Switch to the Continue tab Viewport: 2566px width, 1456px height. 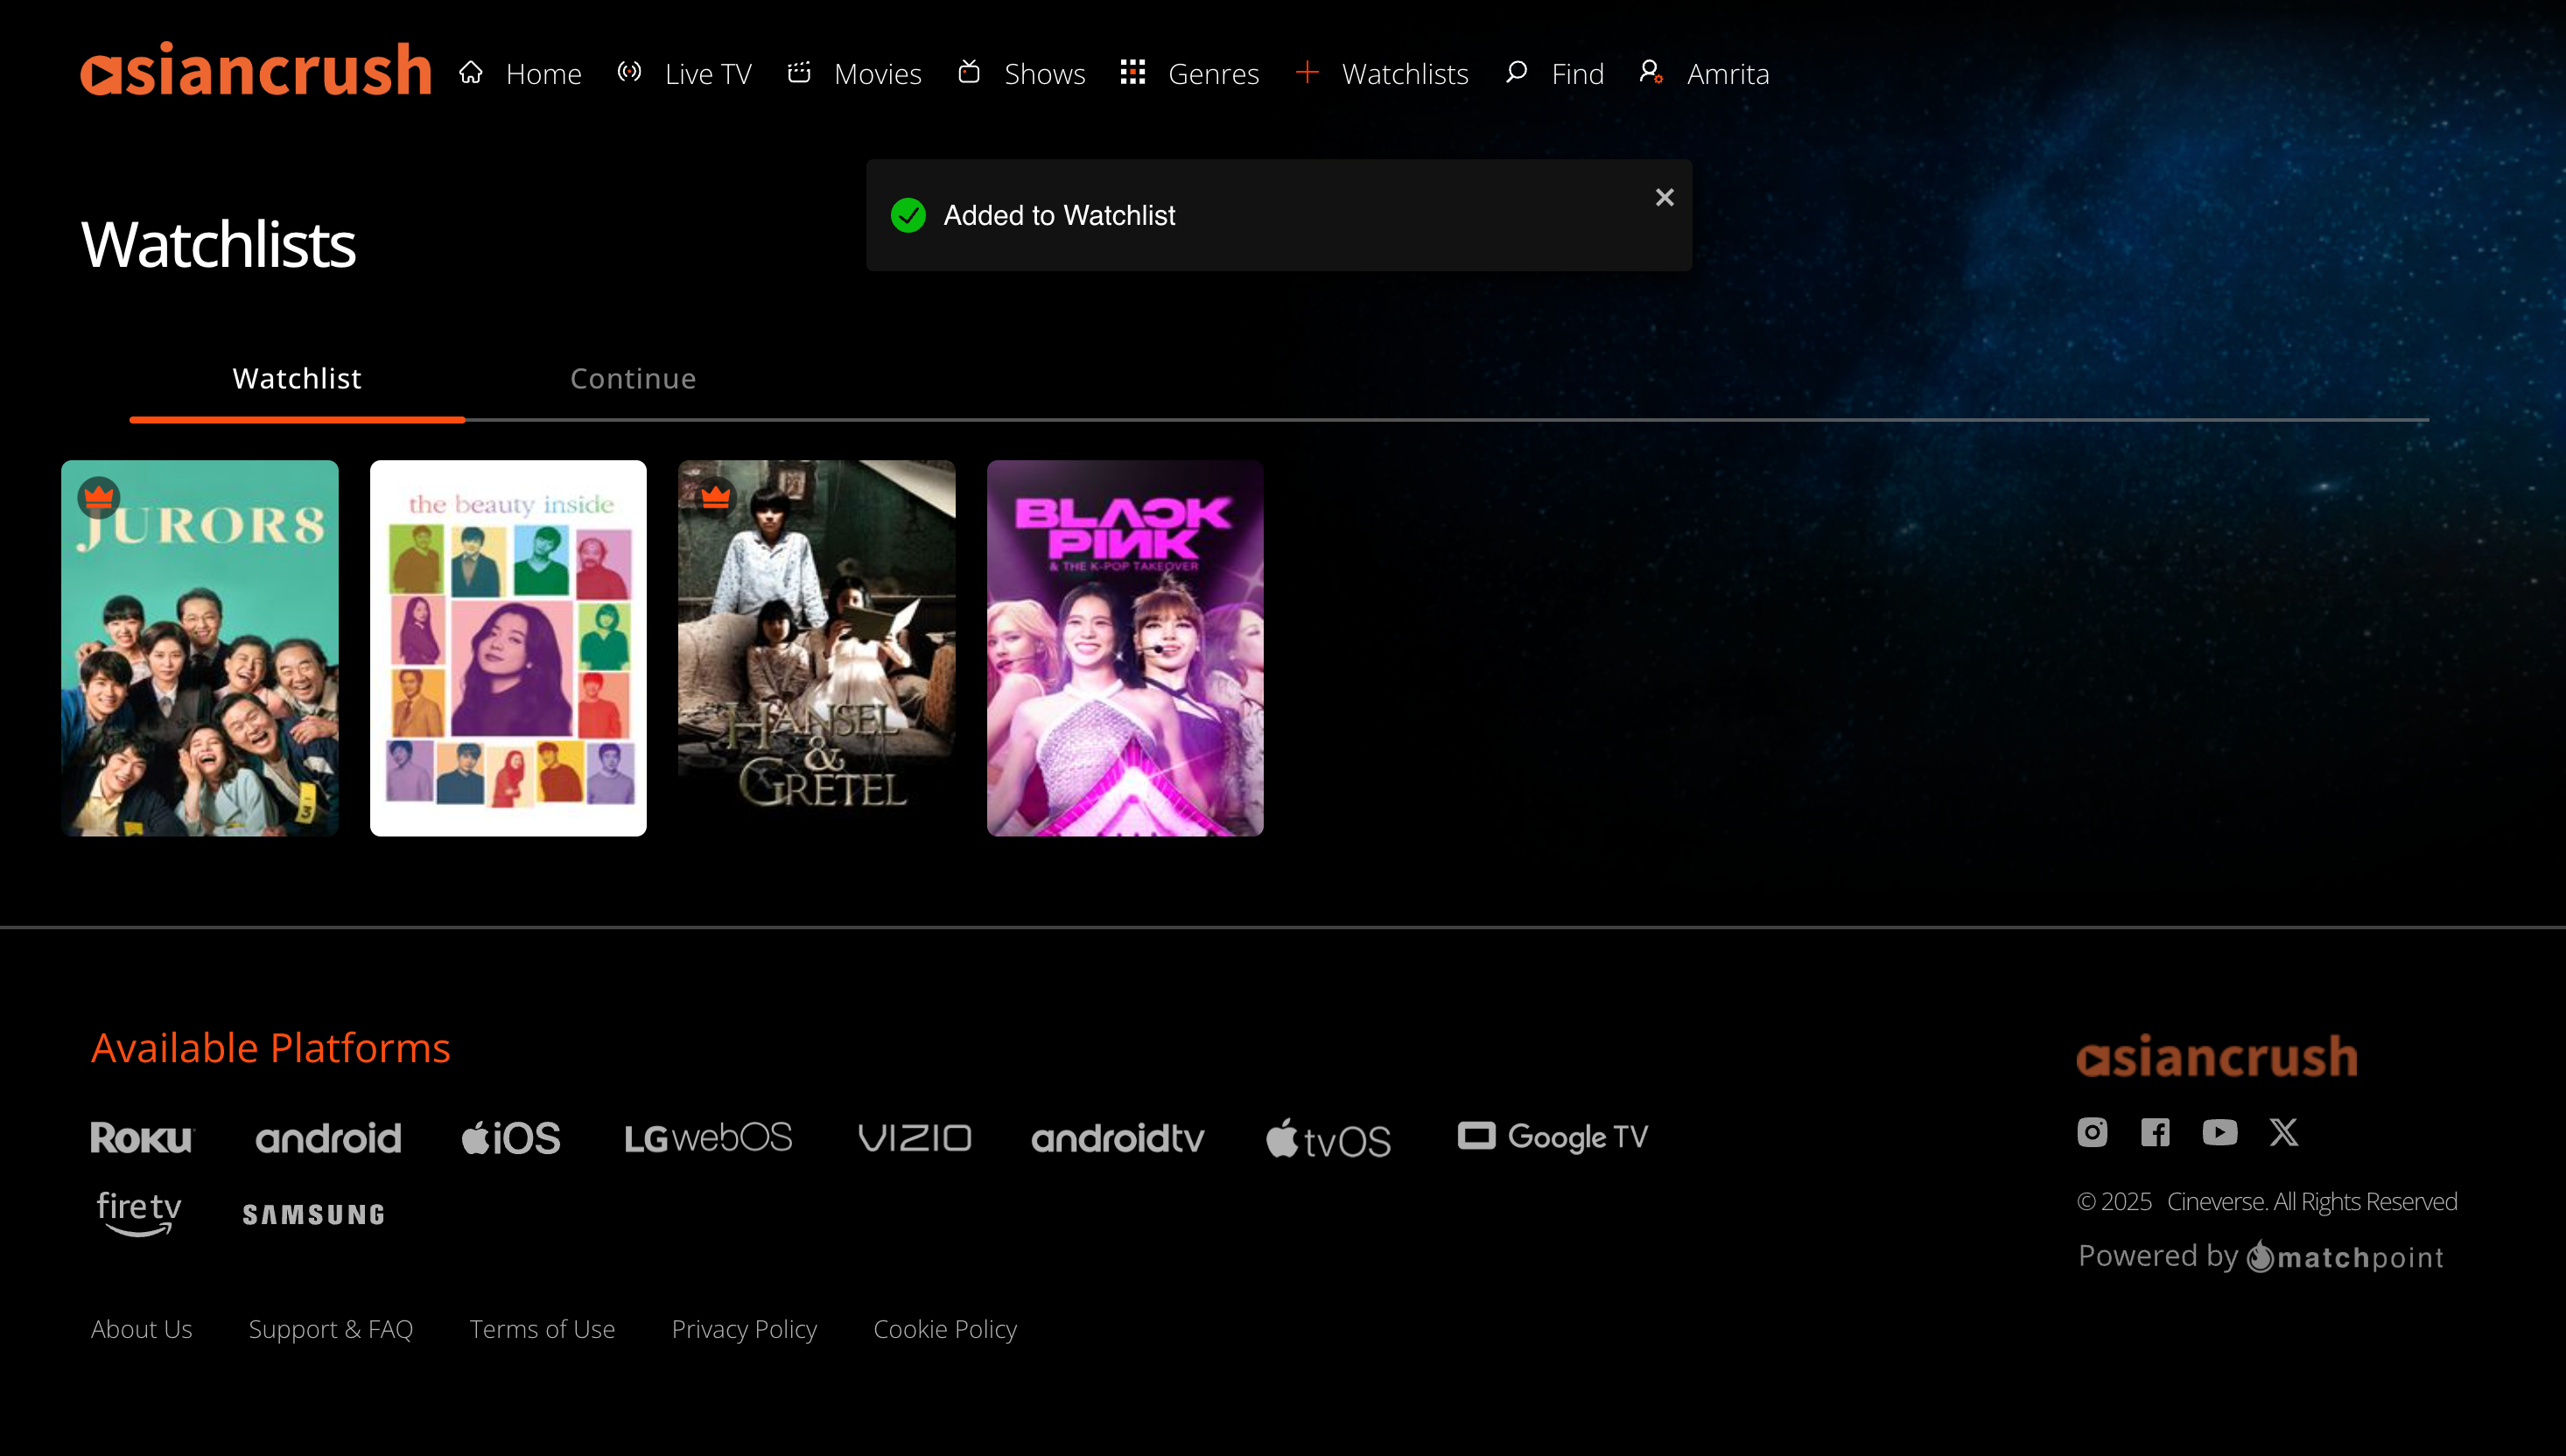tap(633, 379)
